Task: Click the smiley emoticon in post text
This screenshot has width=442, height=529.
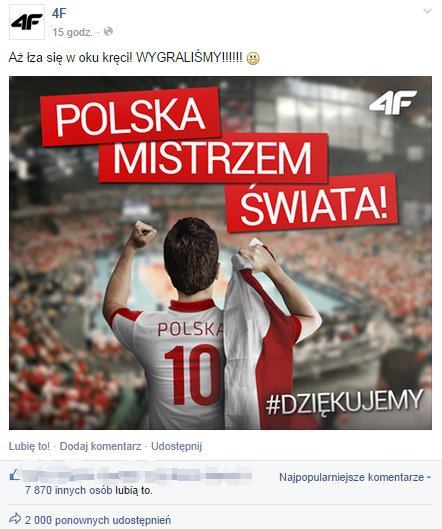Action: point(253,58)
